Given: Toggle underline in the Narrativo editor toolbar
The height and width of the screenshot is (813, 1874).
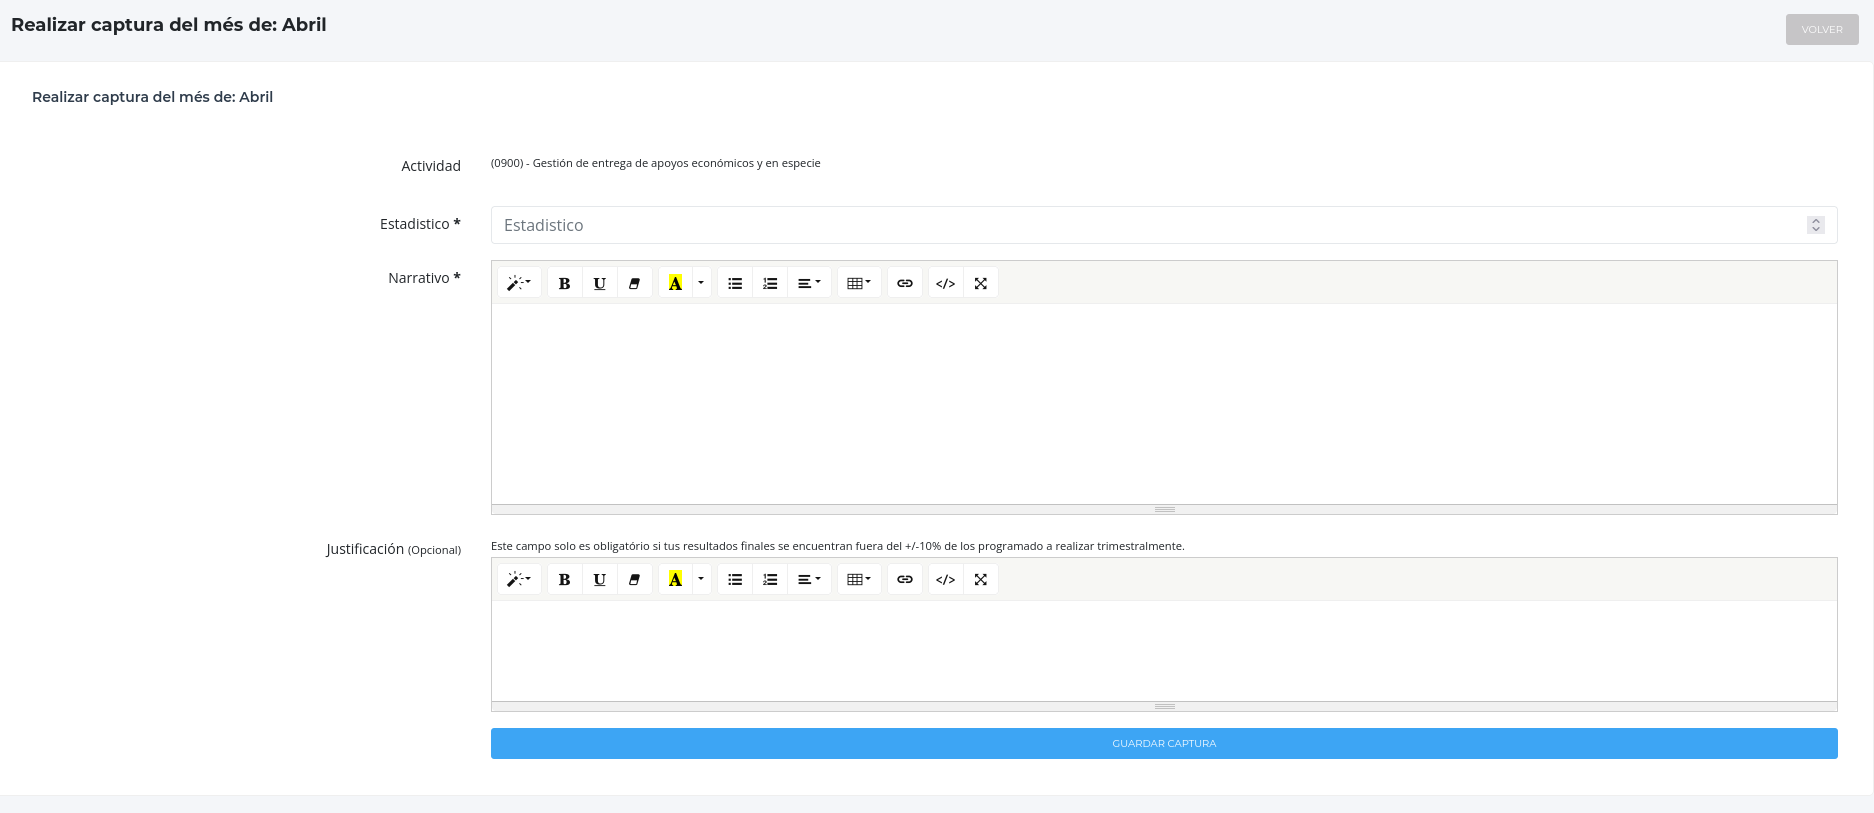Looking at the screenshot, I should [x=599, y=283].
